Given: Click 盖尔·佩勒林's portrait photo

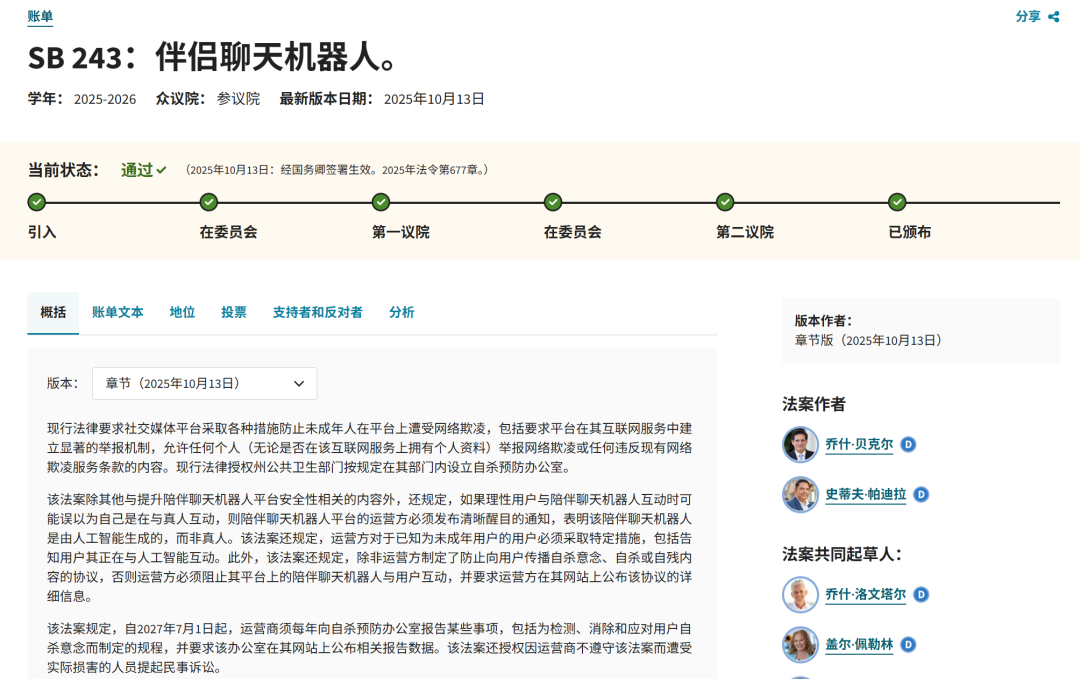Looking at the screenshot, I should coord(800,645).
